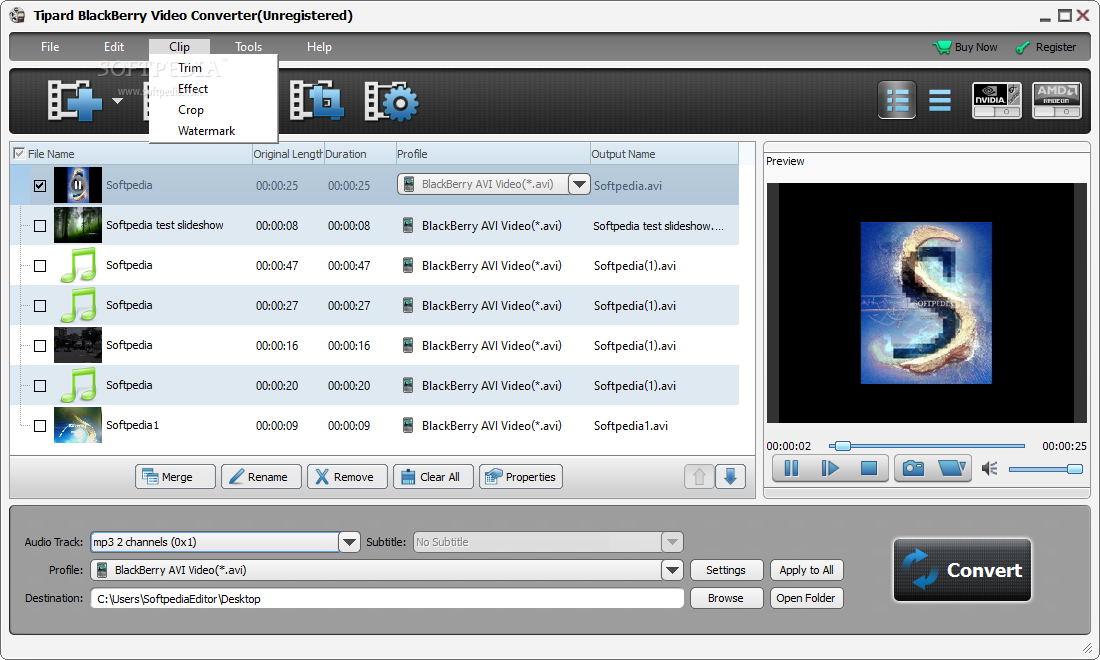
Task: Take a snapshot with camera icon
Action: 913,468
